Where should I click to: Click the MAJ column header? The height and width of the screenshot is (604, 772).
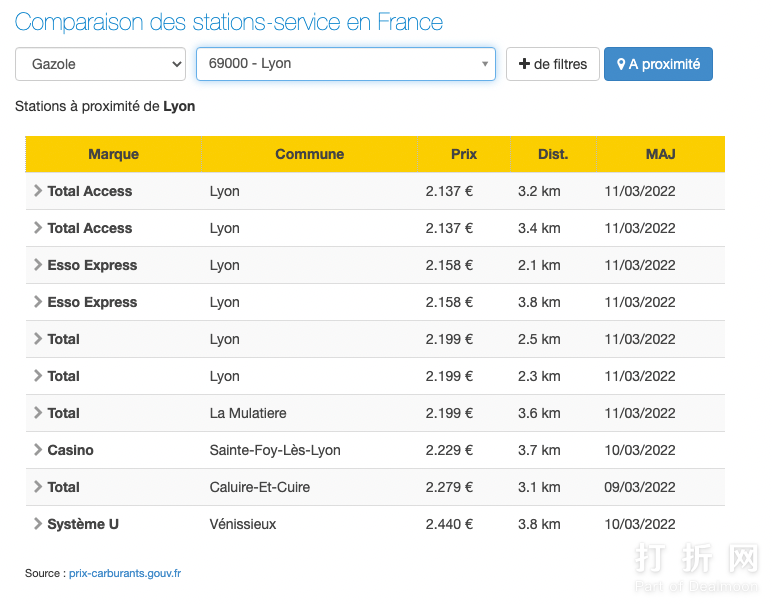(x=660, y=154)
